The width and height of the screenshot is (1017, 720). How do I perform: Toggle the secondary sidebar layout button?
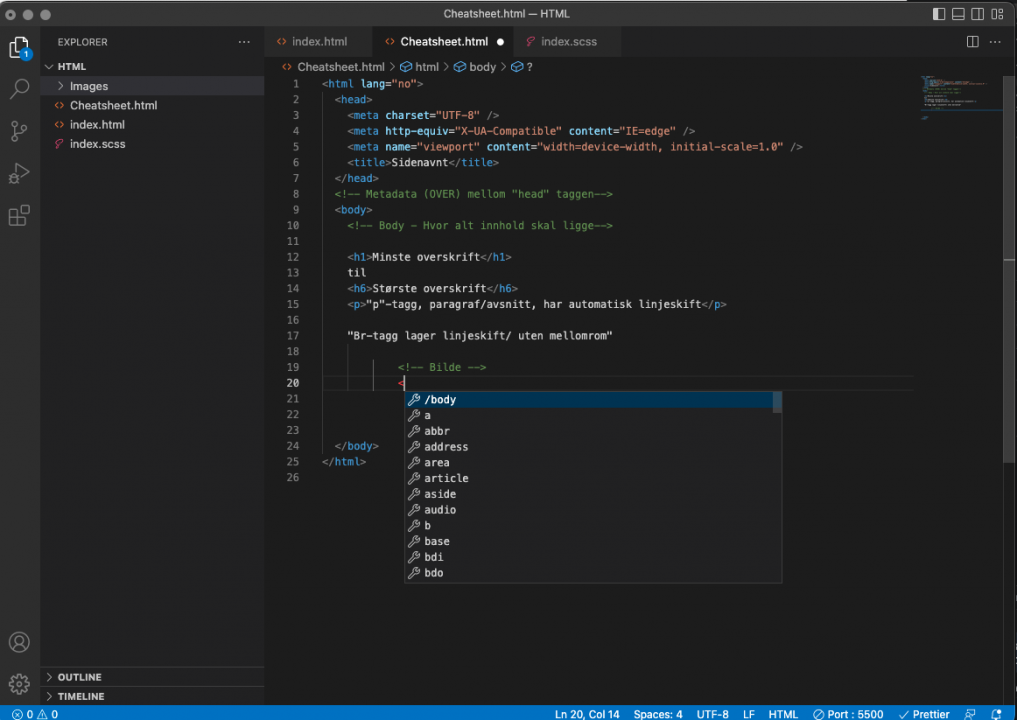pos(977,14)
